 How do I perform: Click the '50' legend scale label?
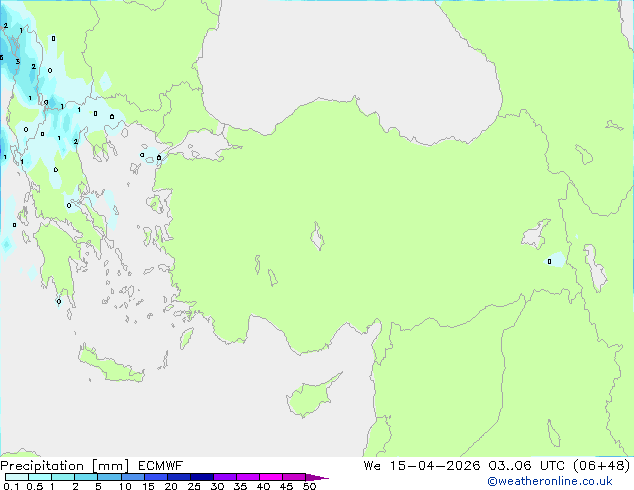coord(310,486)
